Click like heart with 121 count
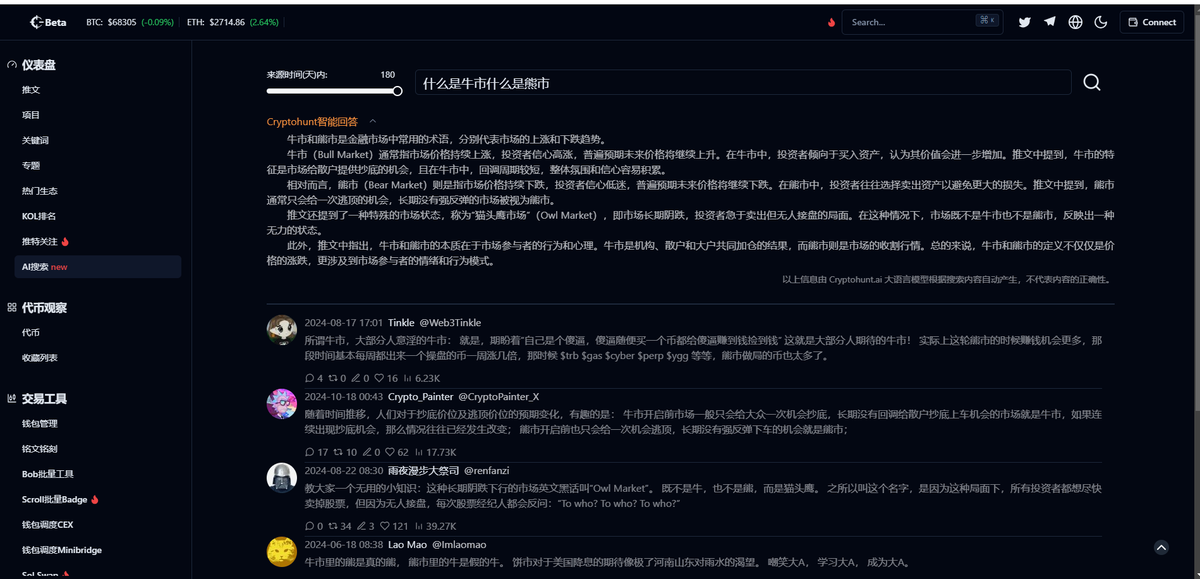 (x=386, y=526)
